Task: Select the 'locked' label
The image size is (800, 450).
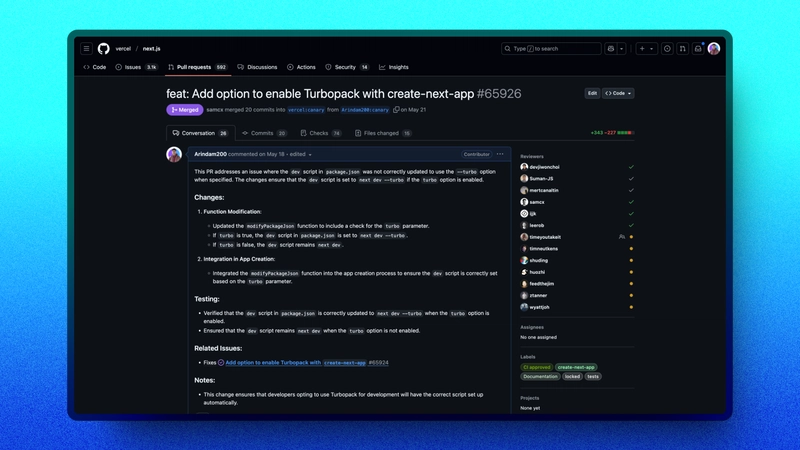Action: [572, 377]
